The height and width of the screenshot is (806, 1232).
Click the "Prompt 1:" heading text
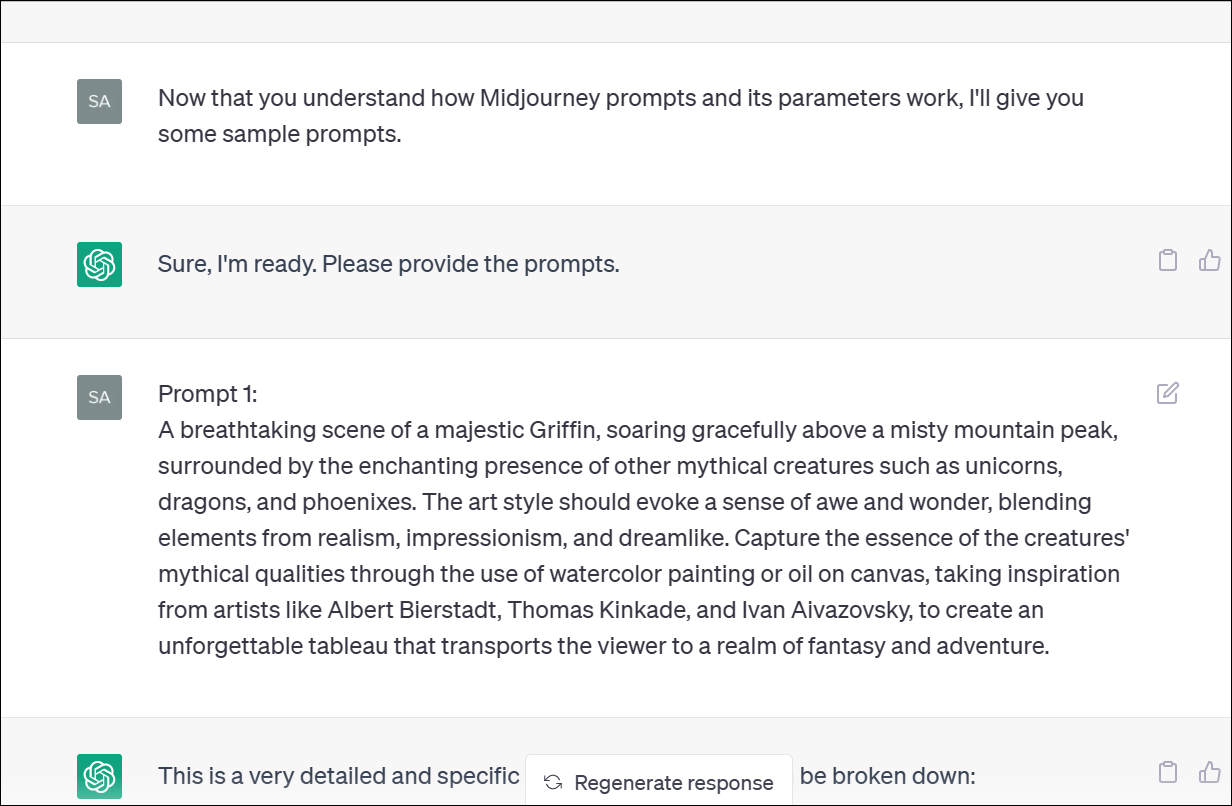coord(208,394)
